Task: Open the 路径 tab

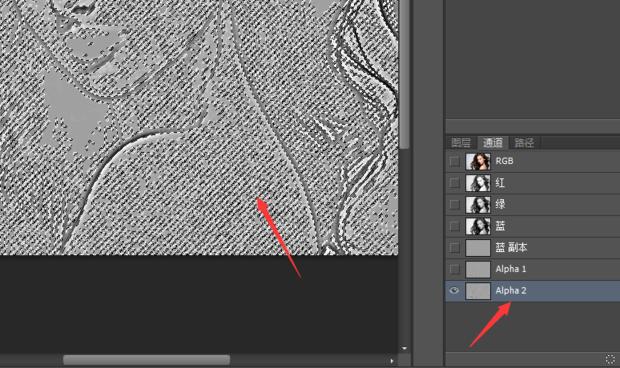Action: click(x=524, y=143)
